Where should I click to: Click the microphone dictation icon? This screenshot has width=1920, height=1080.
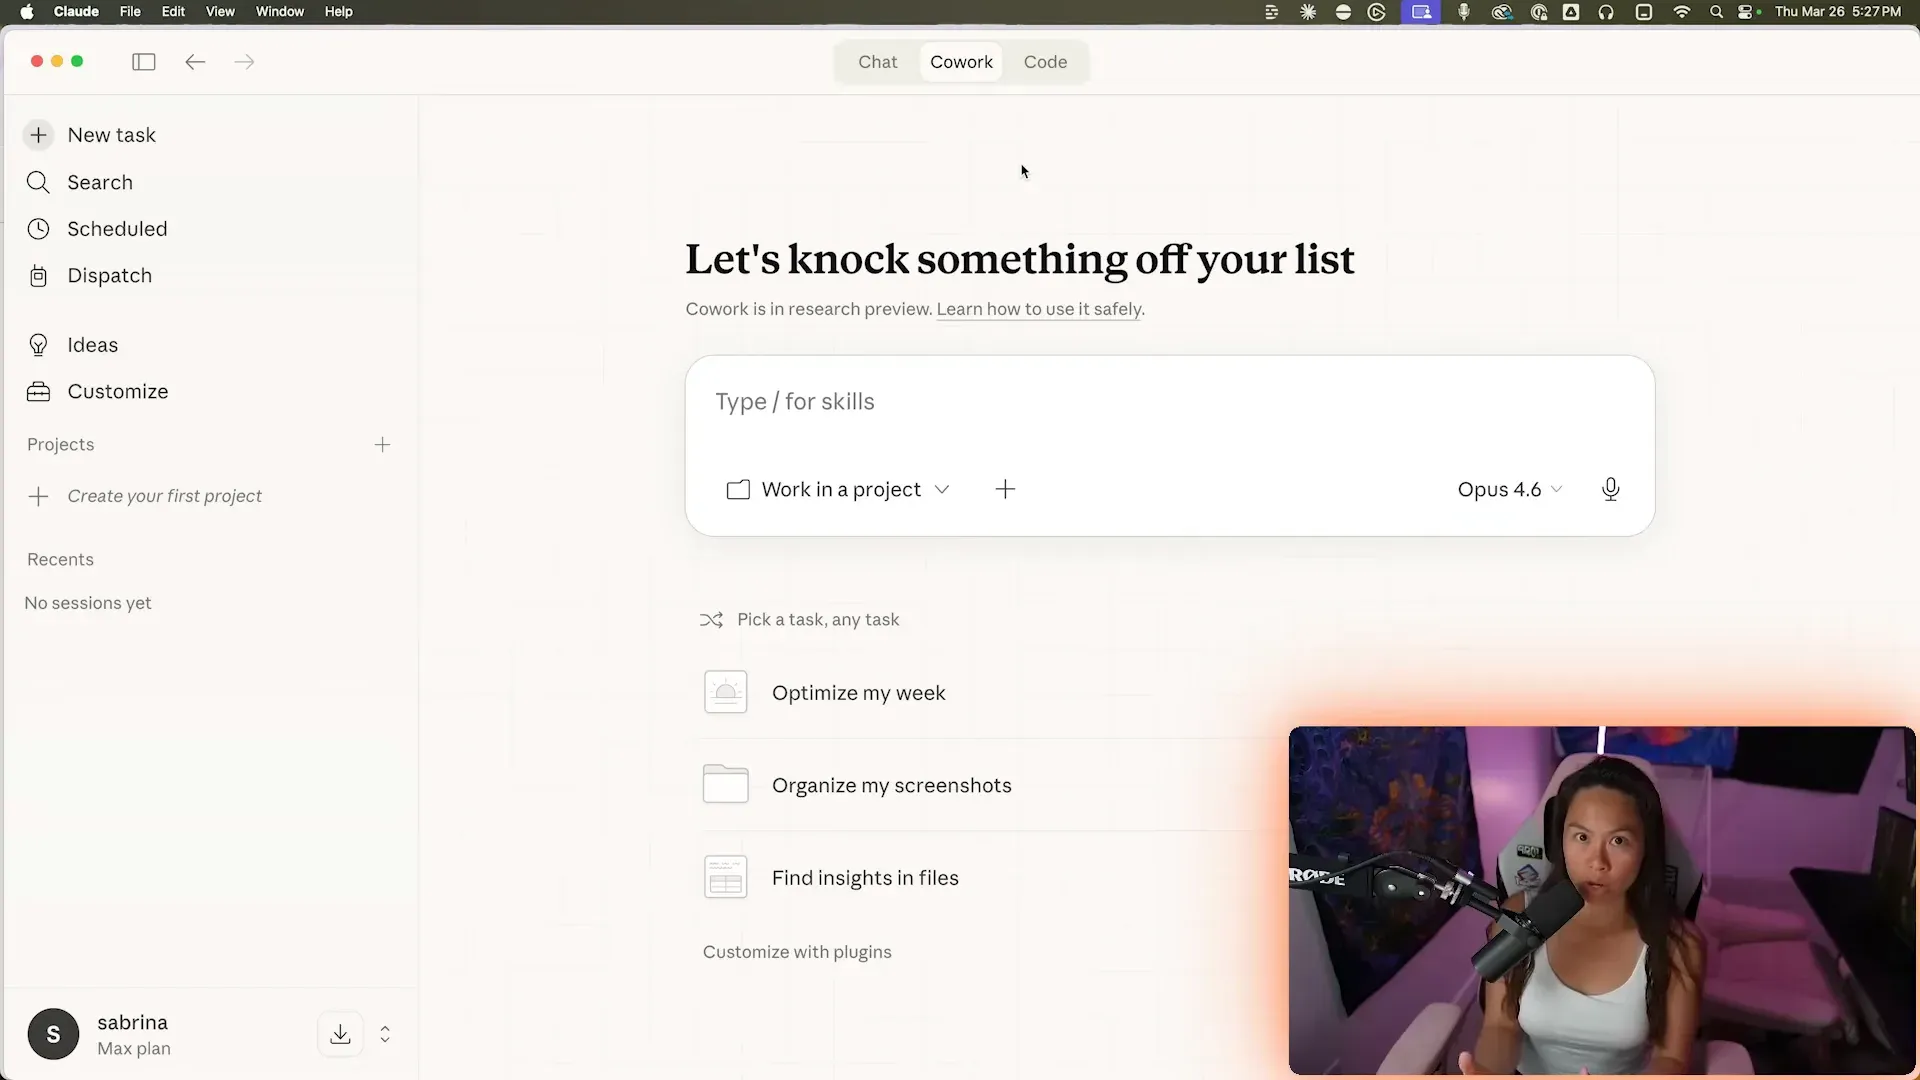pos(1610,489)
